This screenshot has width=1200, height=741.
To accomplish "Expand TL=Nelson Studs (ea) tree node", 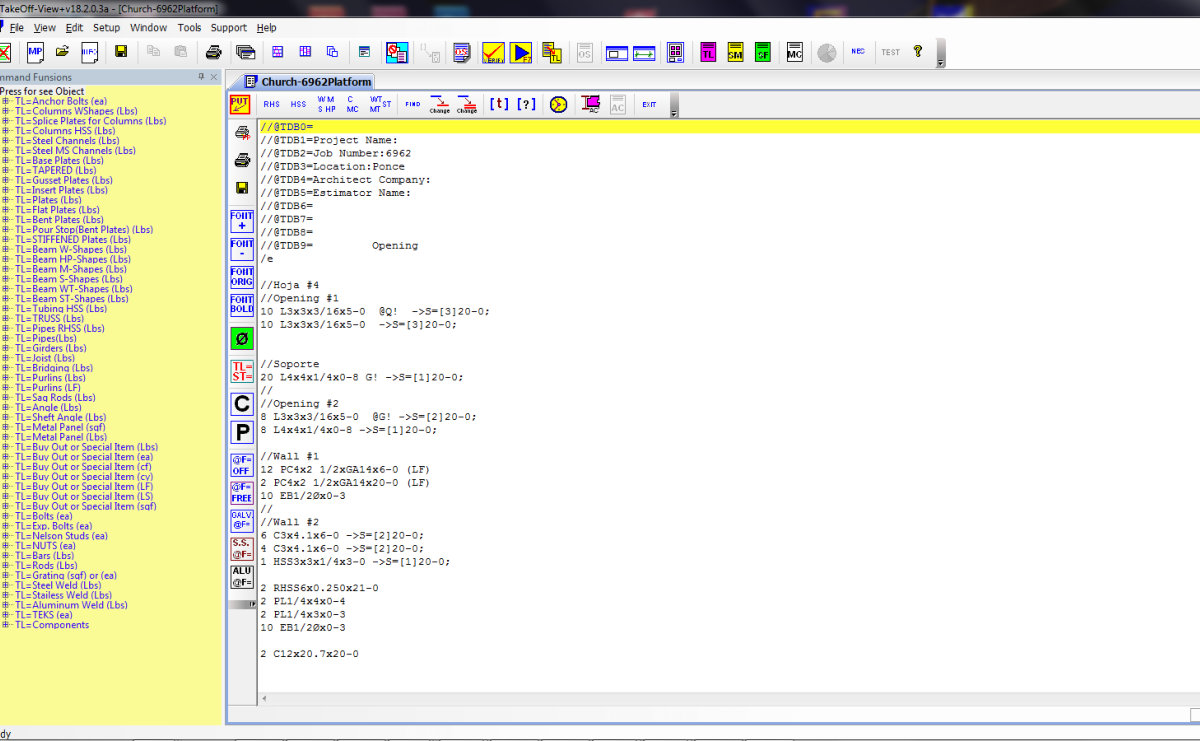I will 5,536.
